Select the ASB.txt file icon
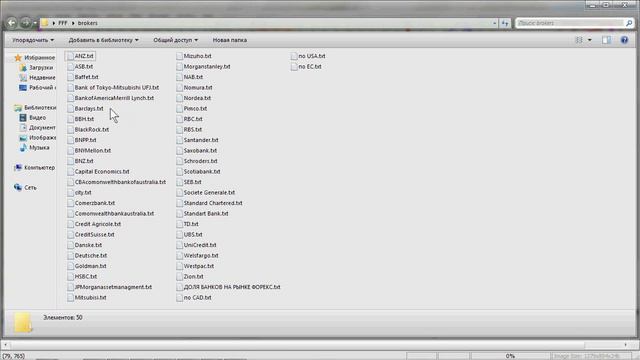 pyautogui.click(x=70, y=67)
